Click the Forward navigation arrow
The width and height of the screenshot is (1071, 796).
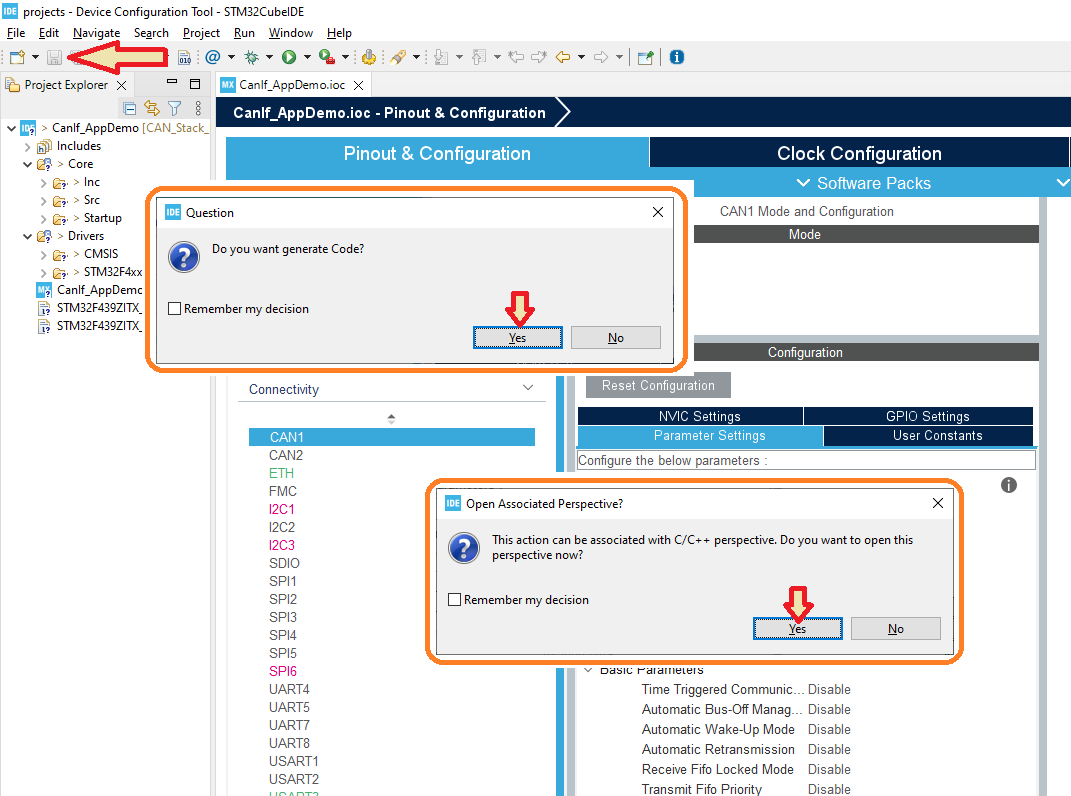[x=601, y=57]
